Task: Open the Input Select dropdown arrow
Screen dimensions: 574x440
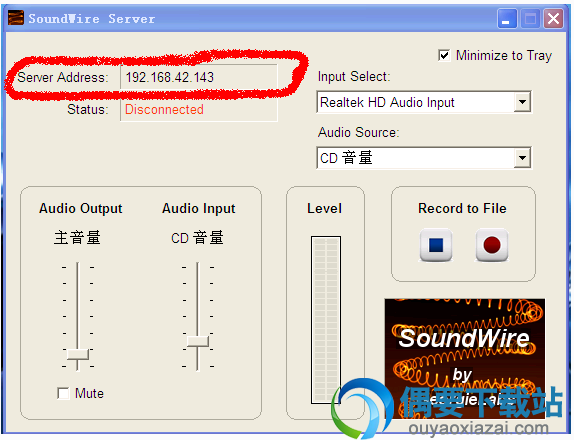Action: point(522,102)
